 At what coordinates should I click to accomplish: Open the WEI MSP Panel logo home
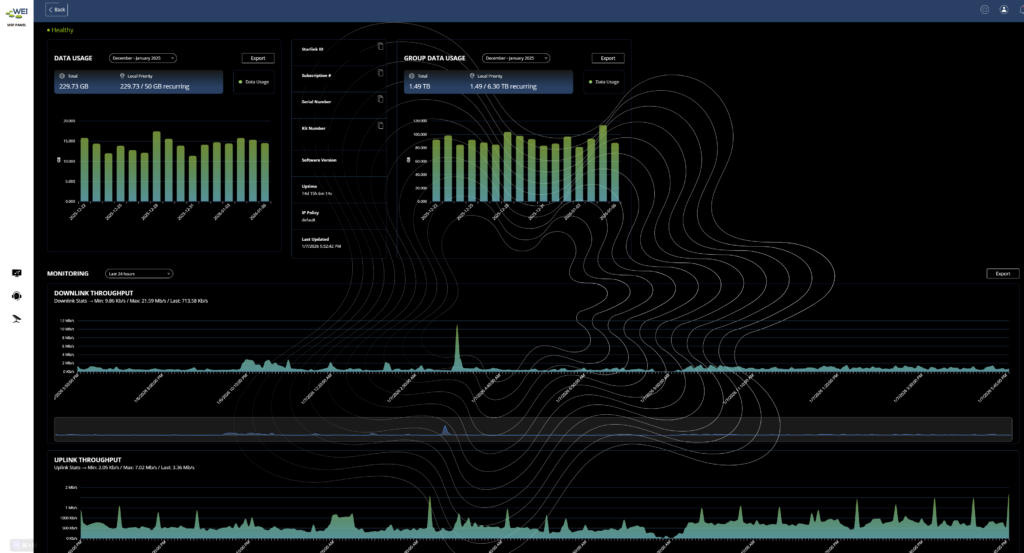point(16,16)
